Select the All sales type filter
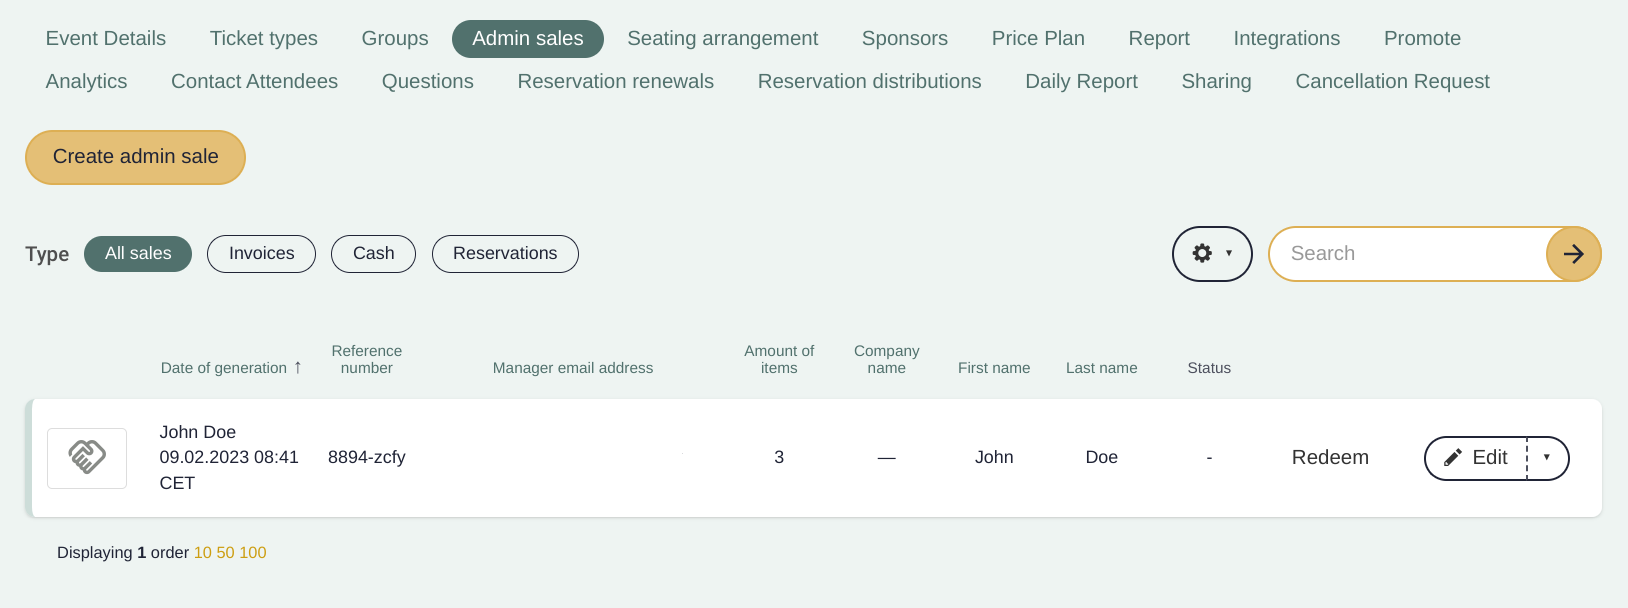This screenshot has width=1628, height=608. tap(138, 254)
